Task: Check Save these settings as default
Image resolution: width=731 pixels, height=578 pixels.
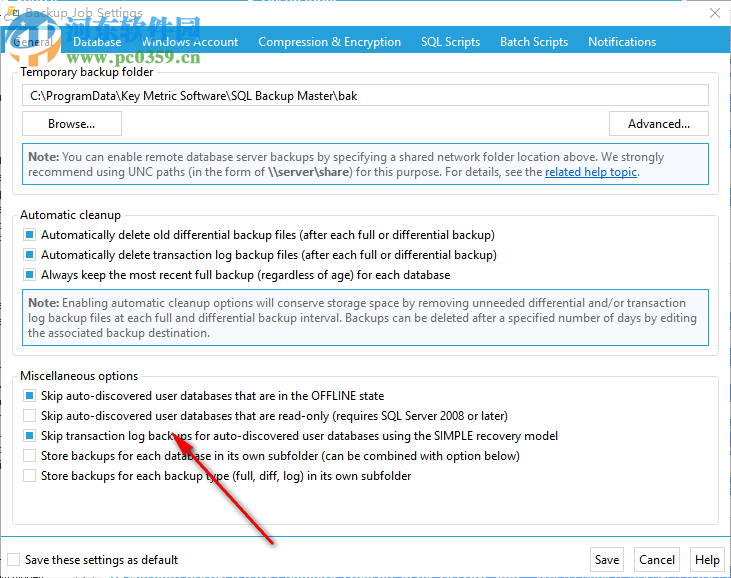Action: point(14,559)
